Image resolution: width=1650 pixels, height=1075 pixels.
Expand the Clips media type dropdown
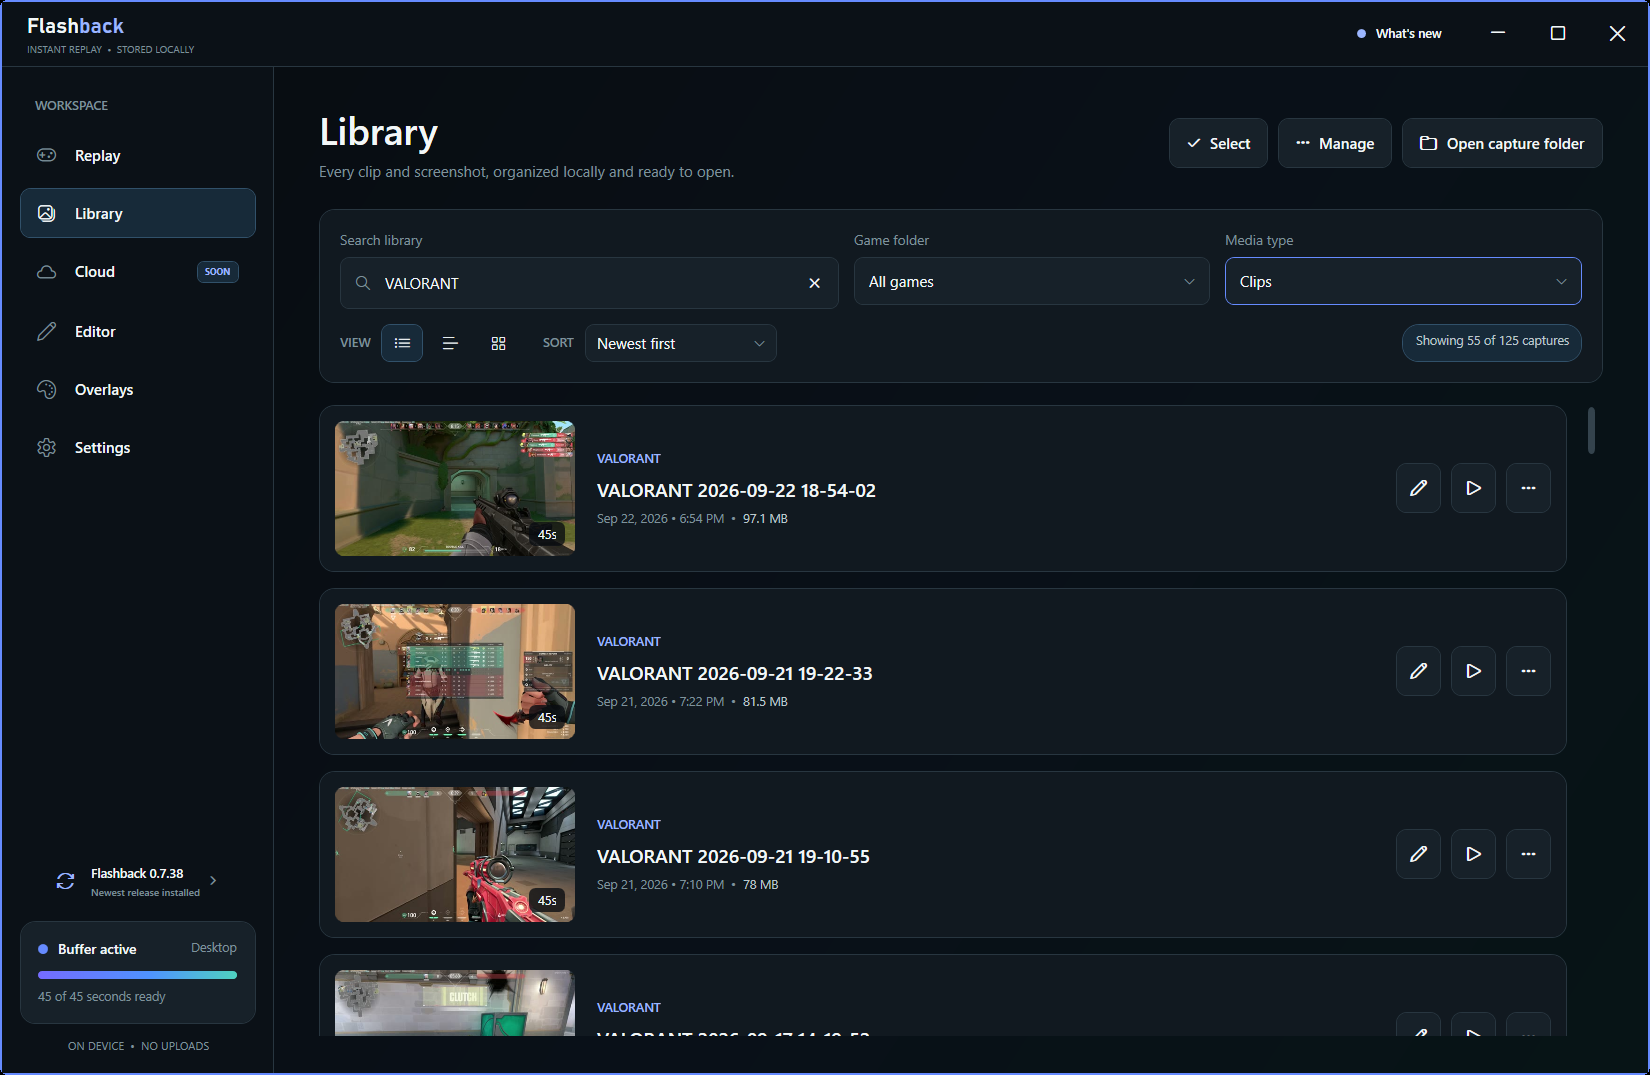(x=1403, y=281)
